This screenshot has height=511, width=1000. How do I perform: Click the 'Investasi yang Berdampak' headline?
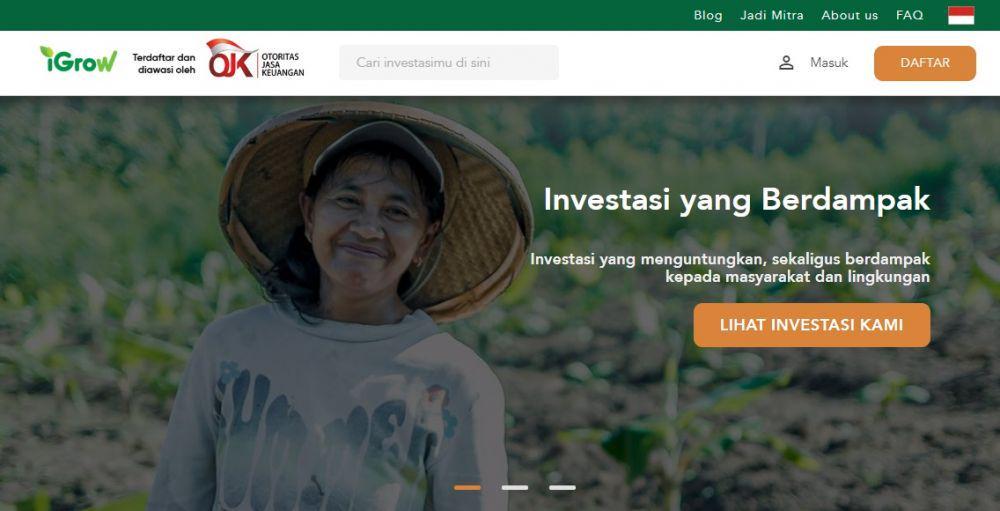[x=737, y=200]
